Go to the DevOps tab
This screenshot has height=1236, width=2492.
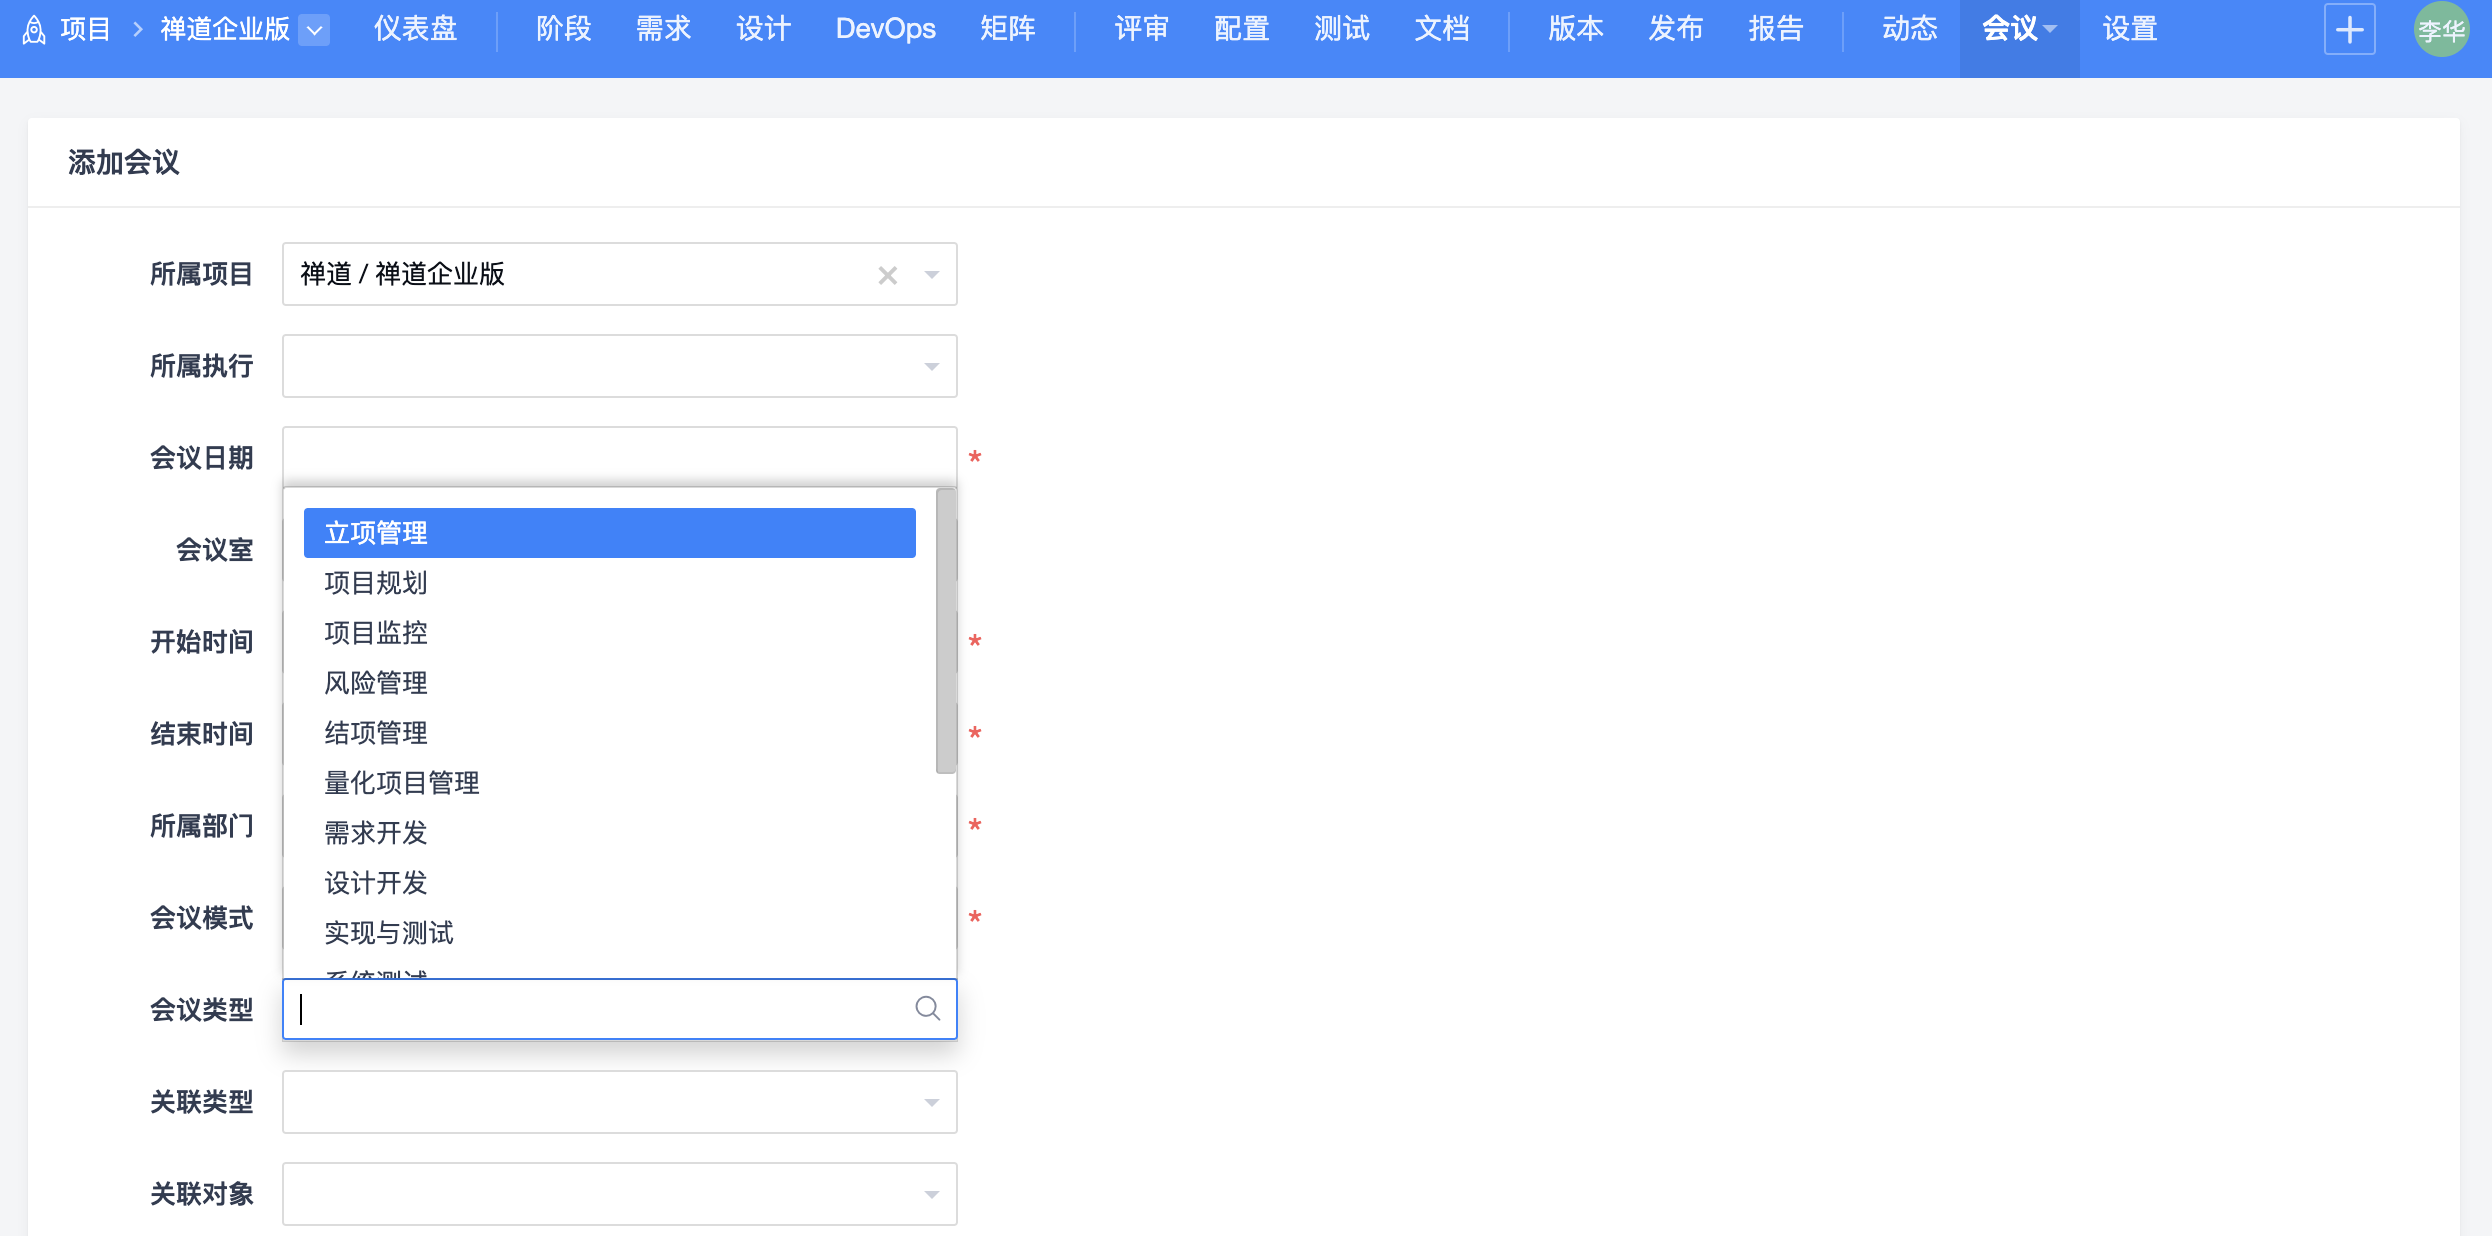(x=885, y=30)
